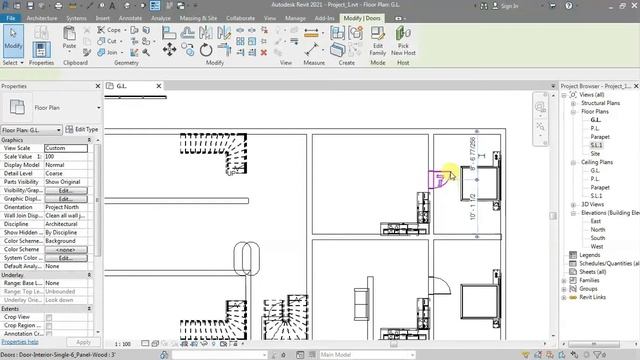Activate the Offset tool in the Modify panel
640x360 pixels.
click(187, 32)
